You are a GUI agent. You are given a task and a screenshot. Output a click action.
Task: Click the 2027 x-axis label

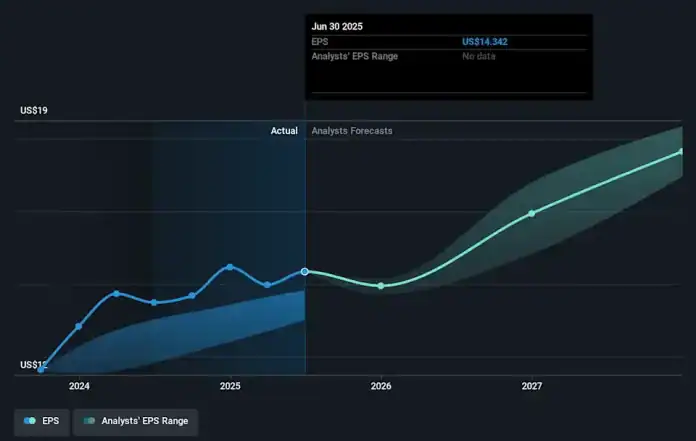tap(532, 386)
